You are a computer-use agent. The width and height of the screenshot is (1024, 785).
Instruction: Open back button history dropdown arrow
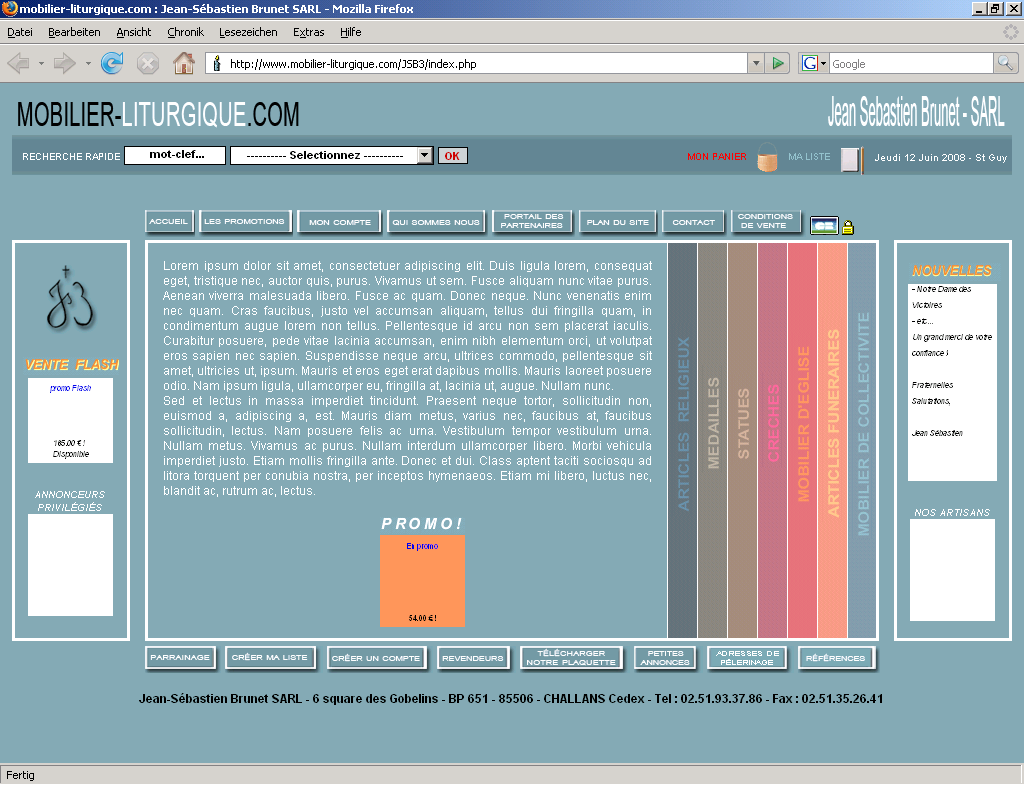click(41, 63)
